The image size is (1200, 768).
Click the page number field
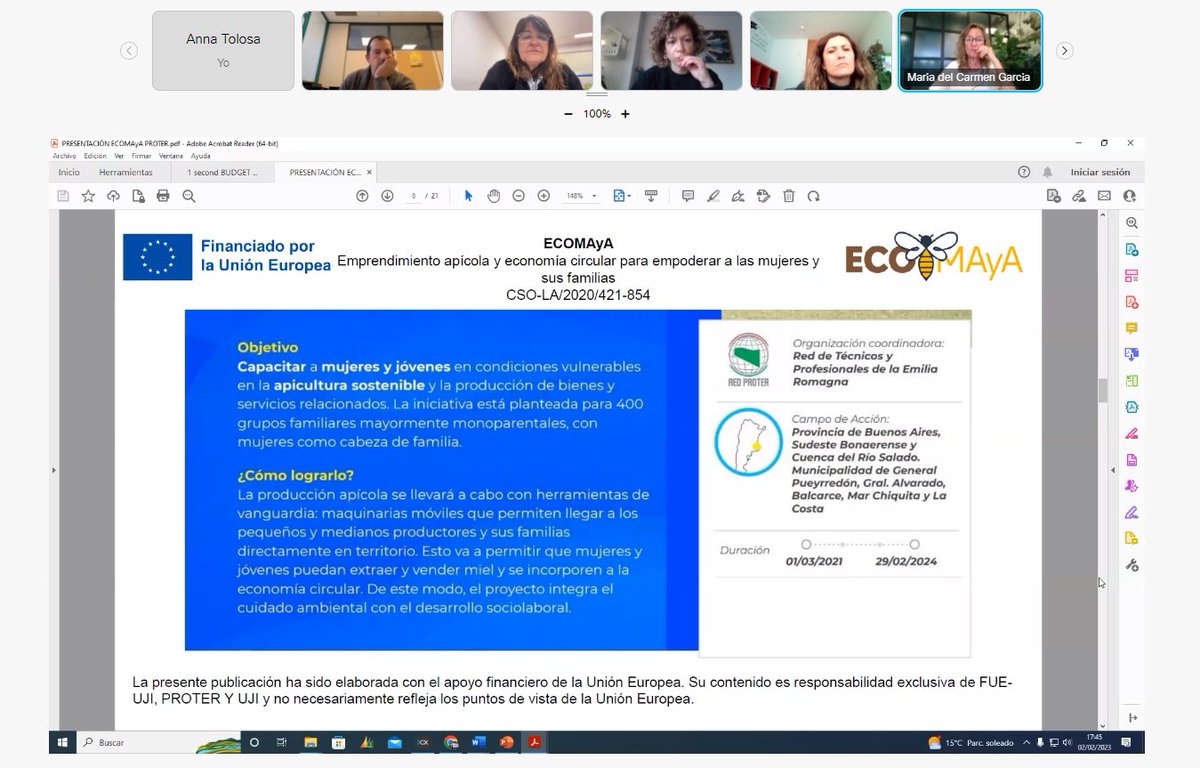coord(413,196)
